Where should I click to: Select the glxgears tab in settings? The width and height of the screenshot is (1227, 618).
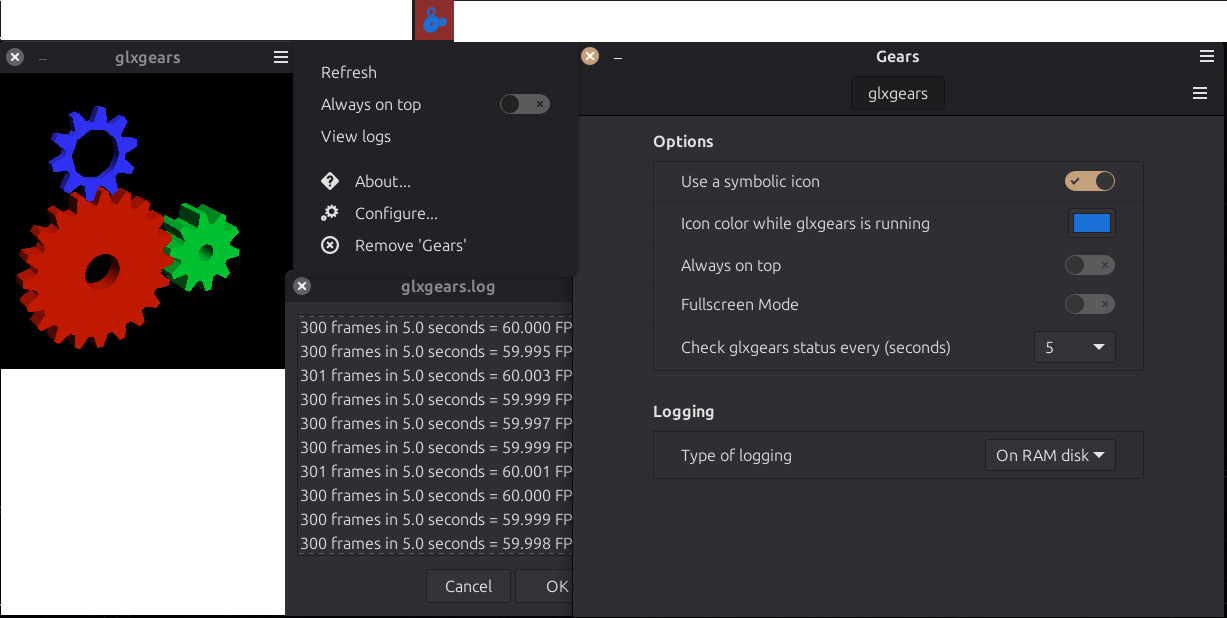898,94
